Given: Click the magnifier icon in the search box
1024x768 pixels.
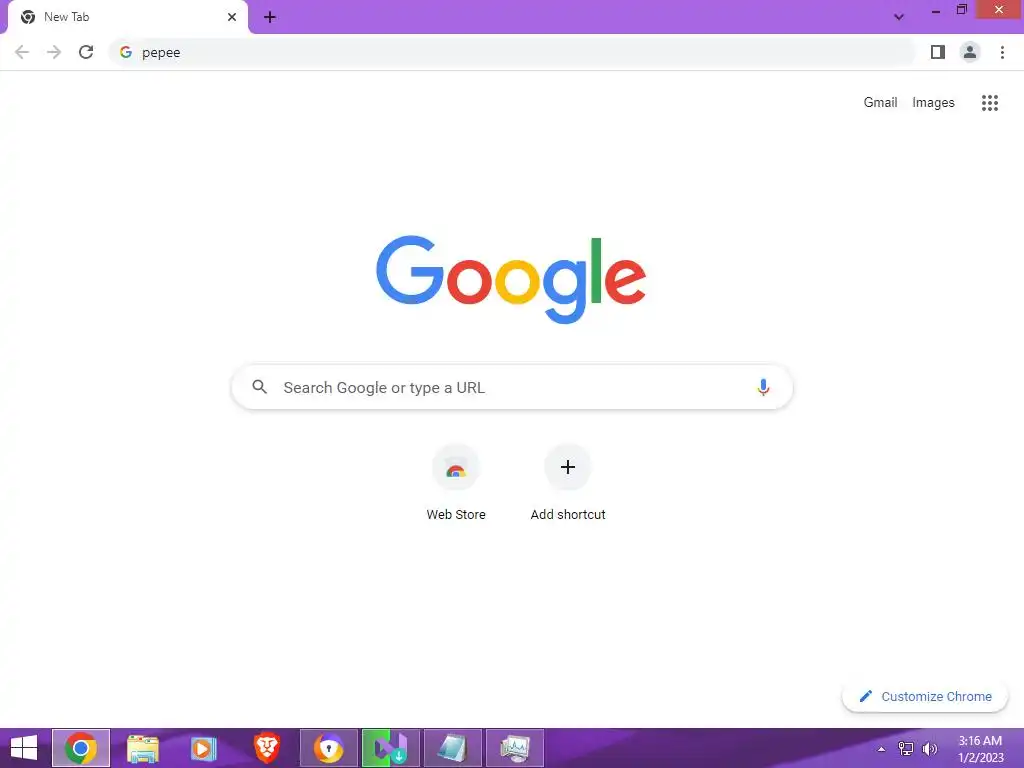Looking at the screenshot, I should click(259, 387).
